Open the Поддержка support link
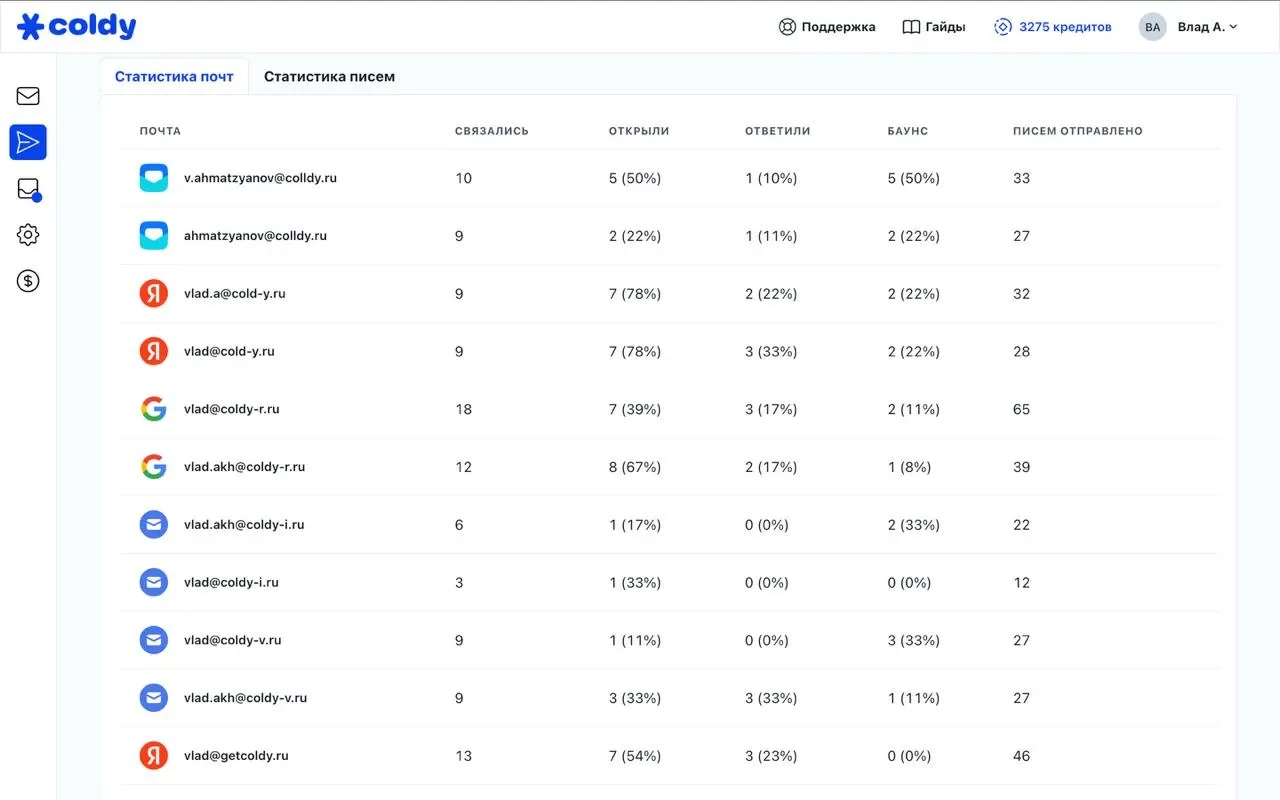The height and width of the screenshot is (800, 1280). 827,27
